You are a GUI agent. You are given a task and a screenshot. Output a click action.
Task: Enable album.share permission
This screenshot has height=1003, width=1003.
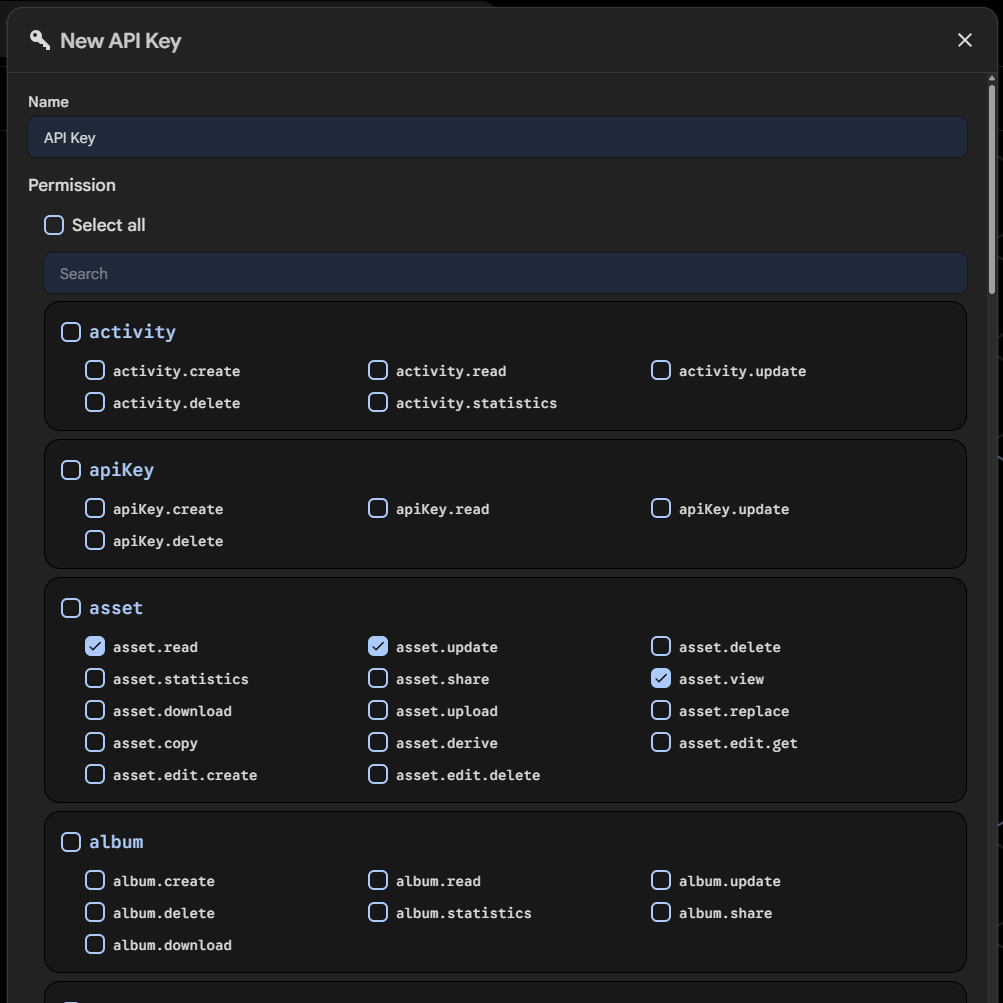coord(661,913)
